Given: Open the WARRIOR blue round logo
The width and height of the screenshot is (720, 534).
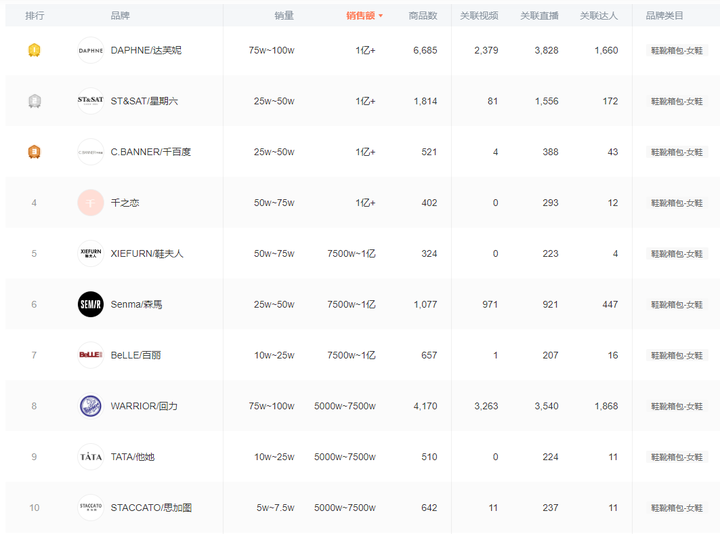Looking at the screenshot, I should (90, 406).
